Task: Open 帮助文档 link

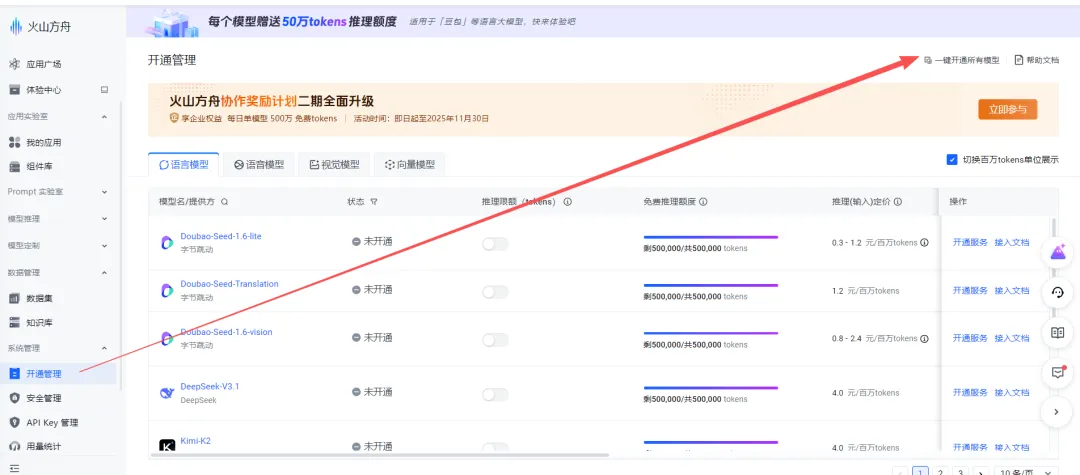Action: [1037, 61]
